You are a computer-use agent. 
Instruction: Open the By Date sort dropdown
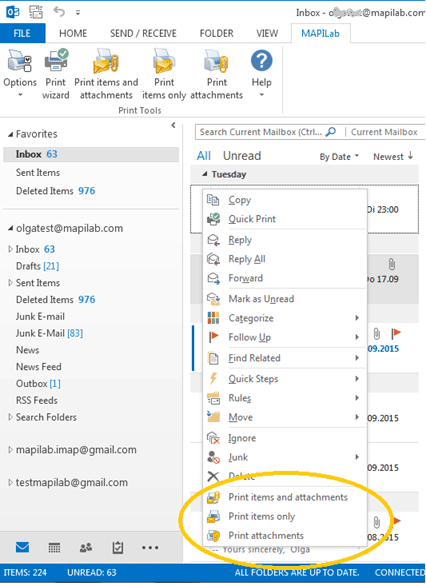pyautogui.click(x=339, y=157)
